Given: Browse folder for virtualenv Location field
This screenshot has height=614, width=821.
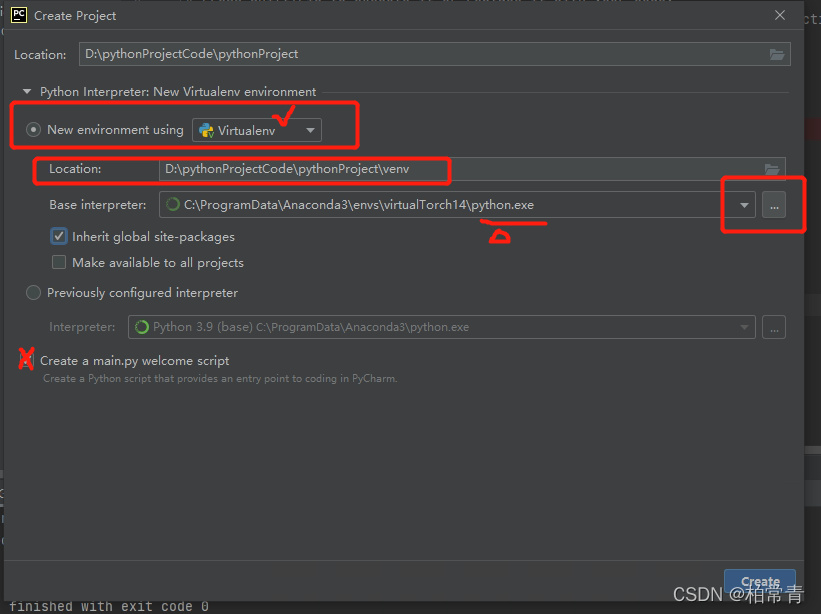Looking at the screenshot, I should pyautogui.click(x=772, y=169).
